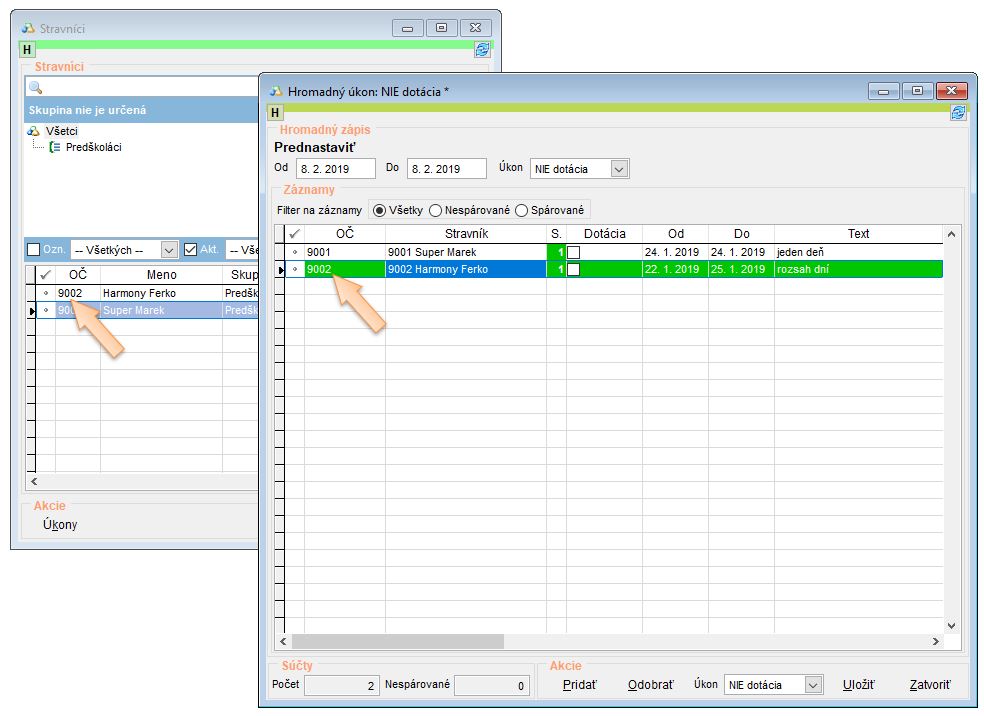984x716 pixels.
Task: Click the horizontal scrollbar in records grid
Action: coord(398,642)
